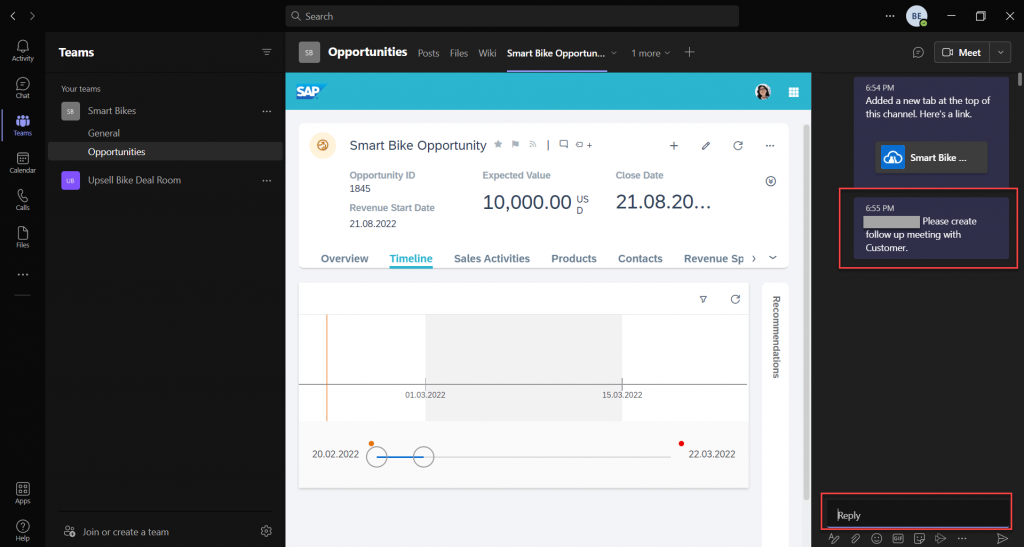The image size is (1024, 547).
Task: Click in the Search box
Action: click(x=512, y=16)
